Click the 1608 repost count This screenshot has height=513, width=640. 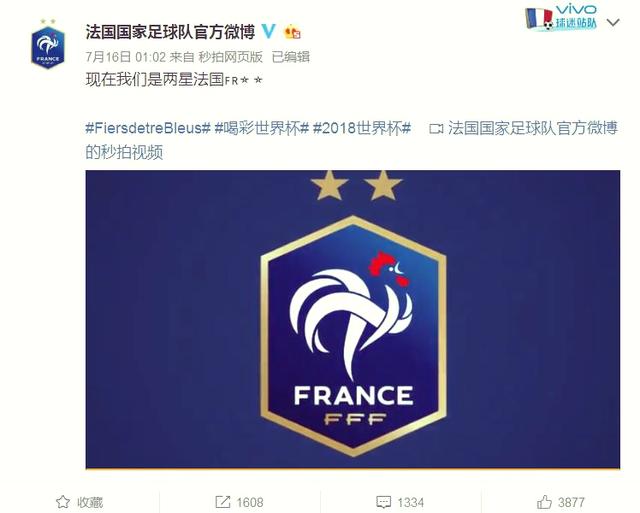pos(250,502)
